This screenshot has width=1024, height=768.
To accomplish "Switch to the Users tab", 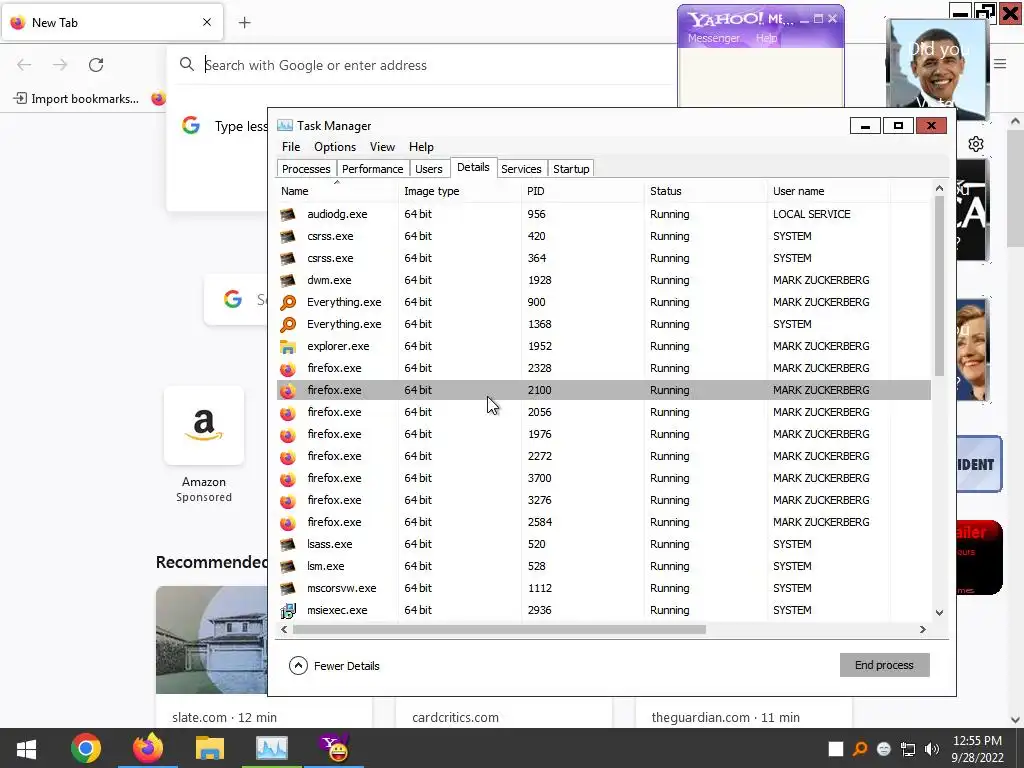I will pyautogui.click(x=428, y=168).
